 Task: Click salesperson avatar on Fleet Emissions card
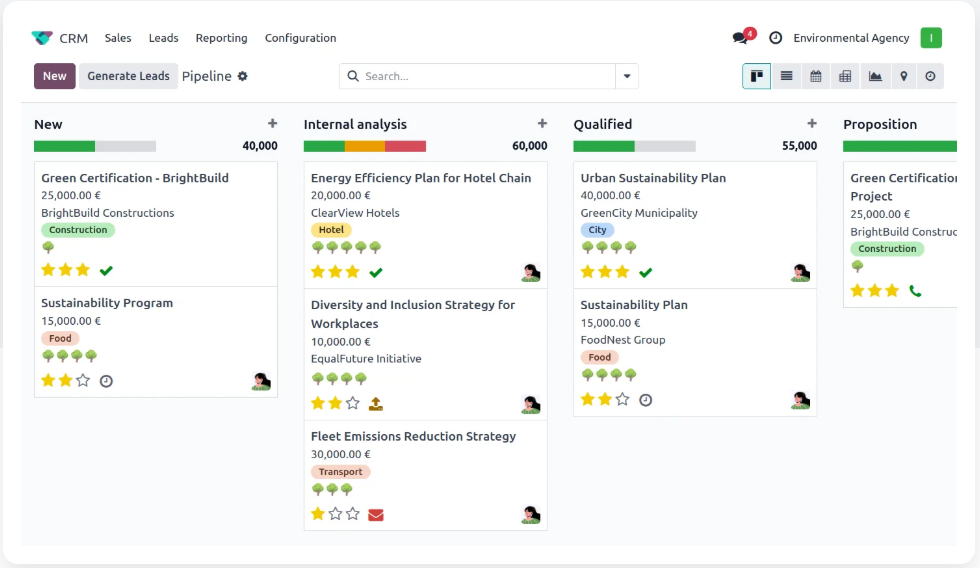pos(531,515)
